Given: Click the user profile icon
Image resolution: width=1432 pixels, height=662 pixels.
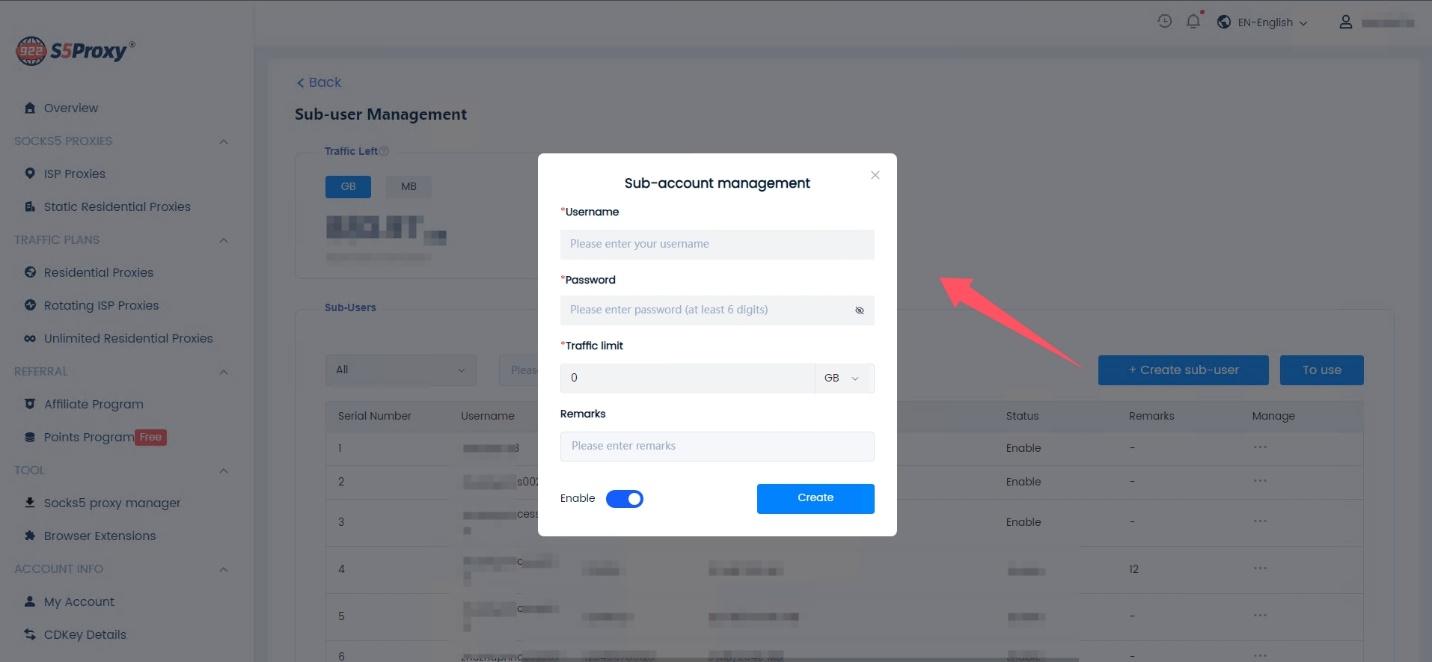Looking at the screenshot, I should click(x=1346, y=22).
